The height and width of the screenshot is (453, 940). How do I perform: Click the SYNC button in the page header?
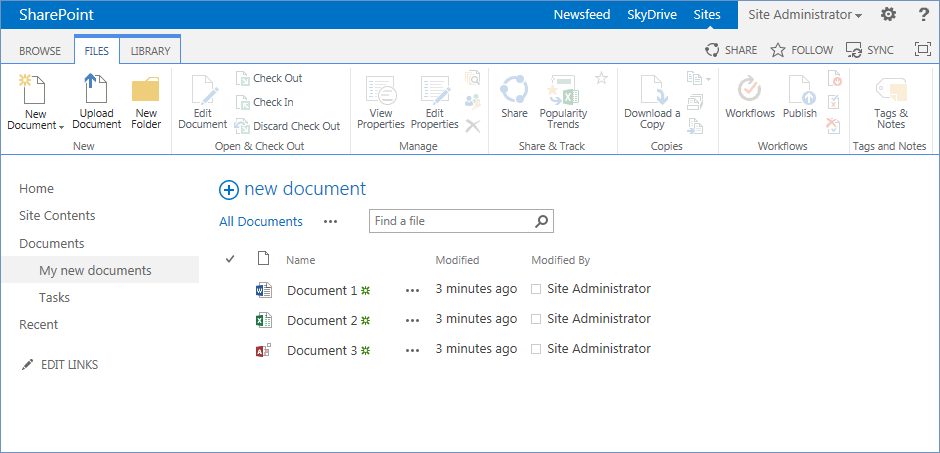click(869, 50)
